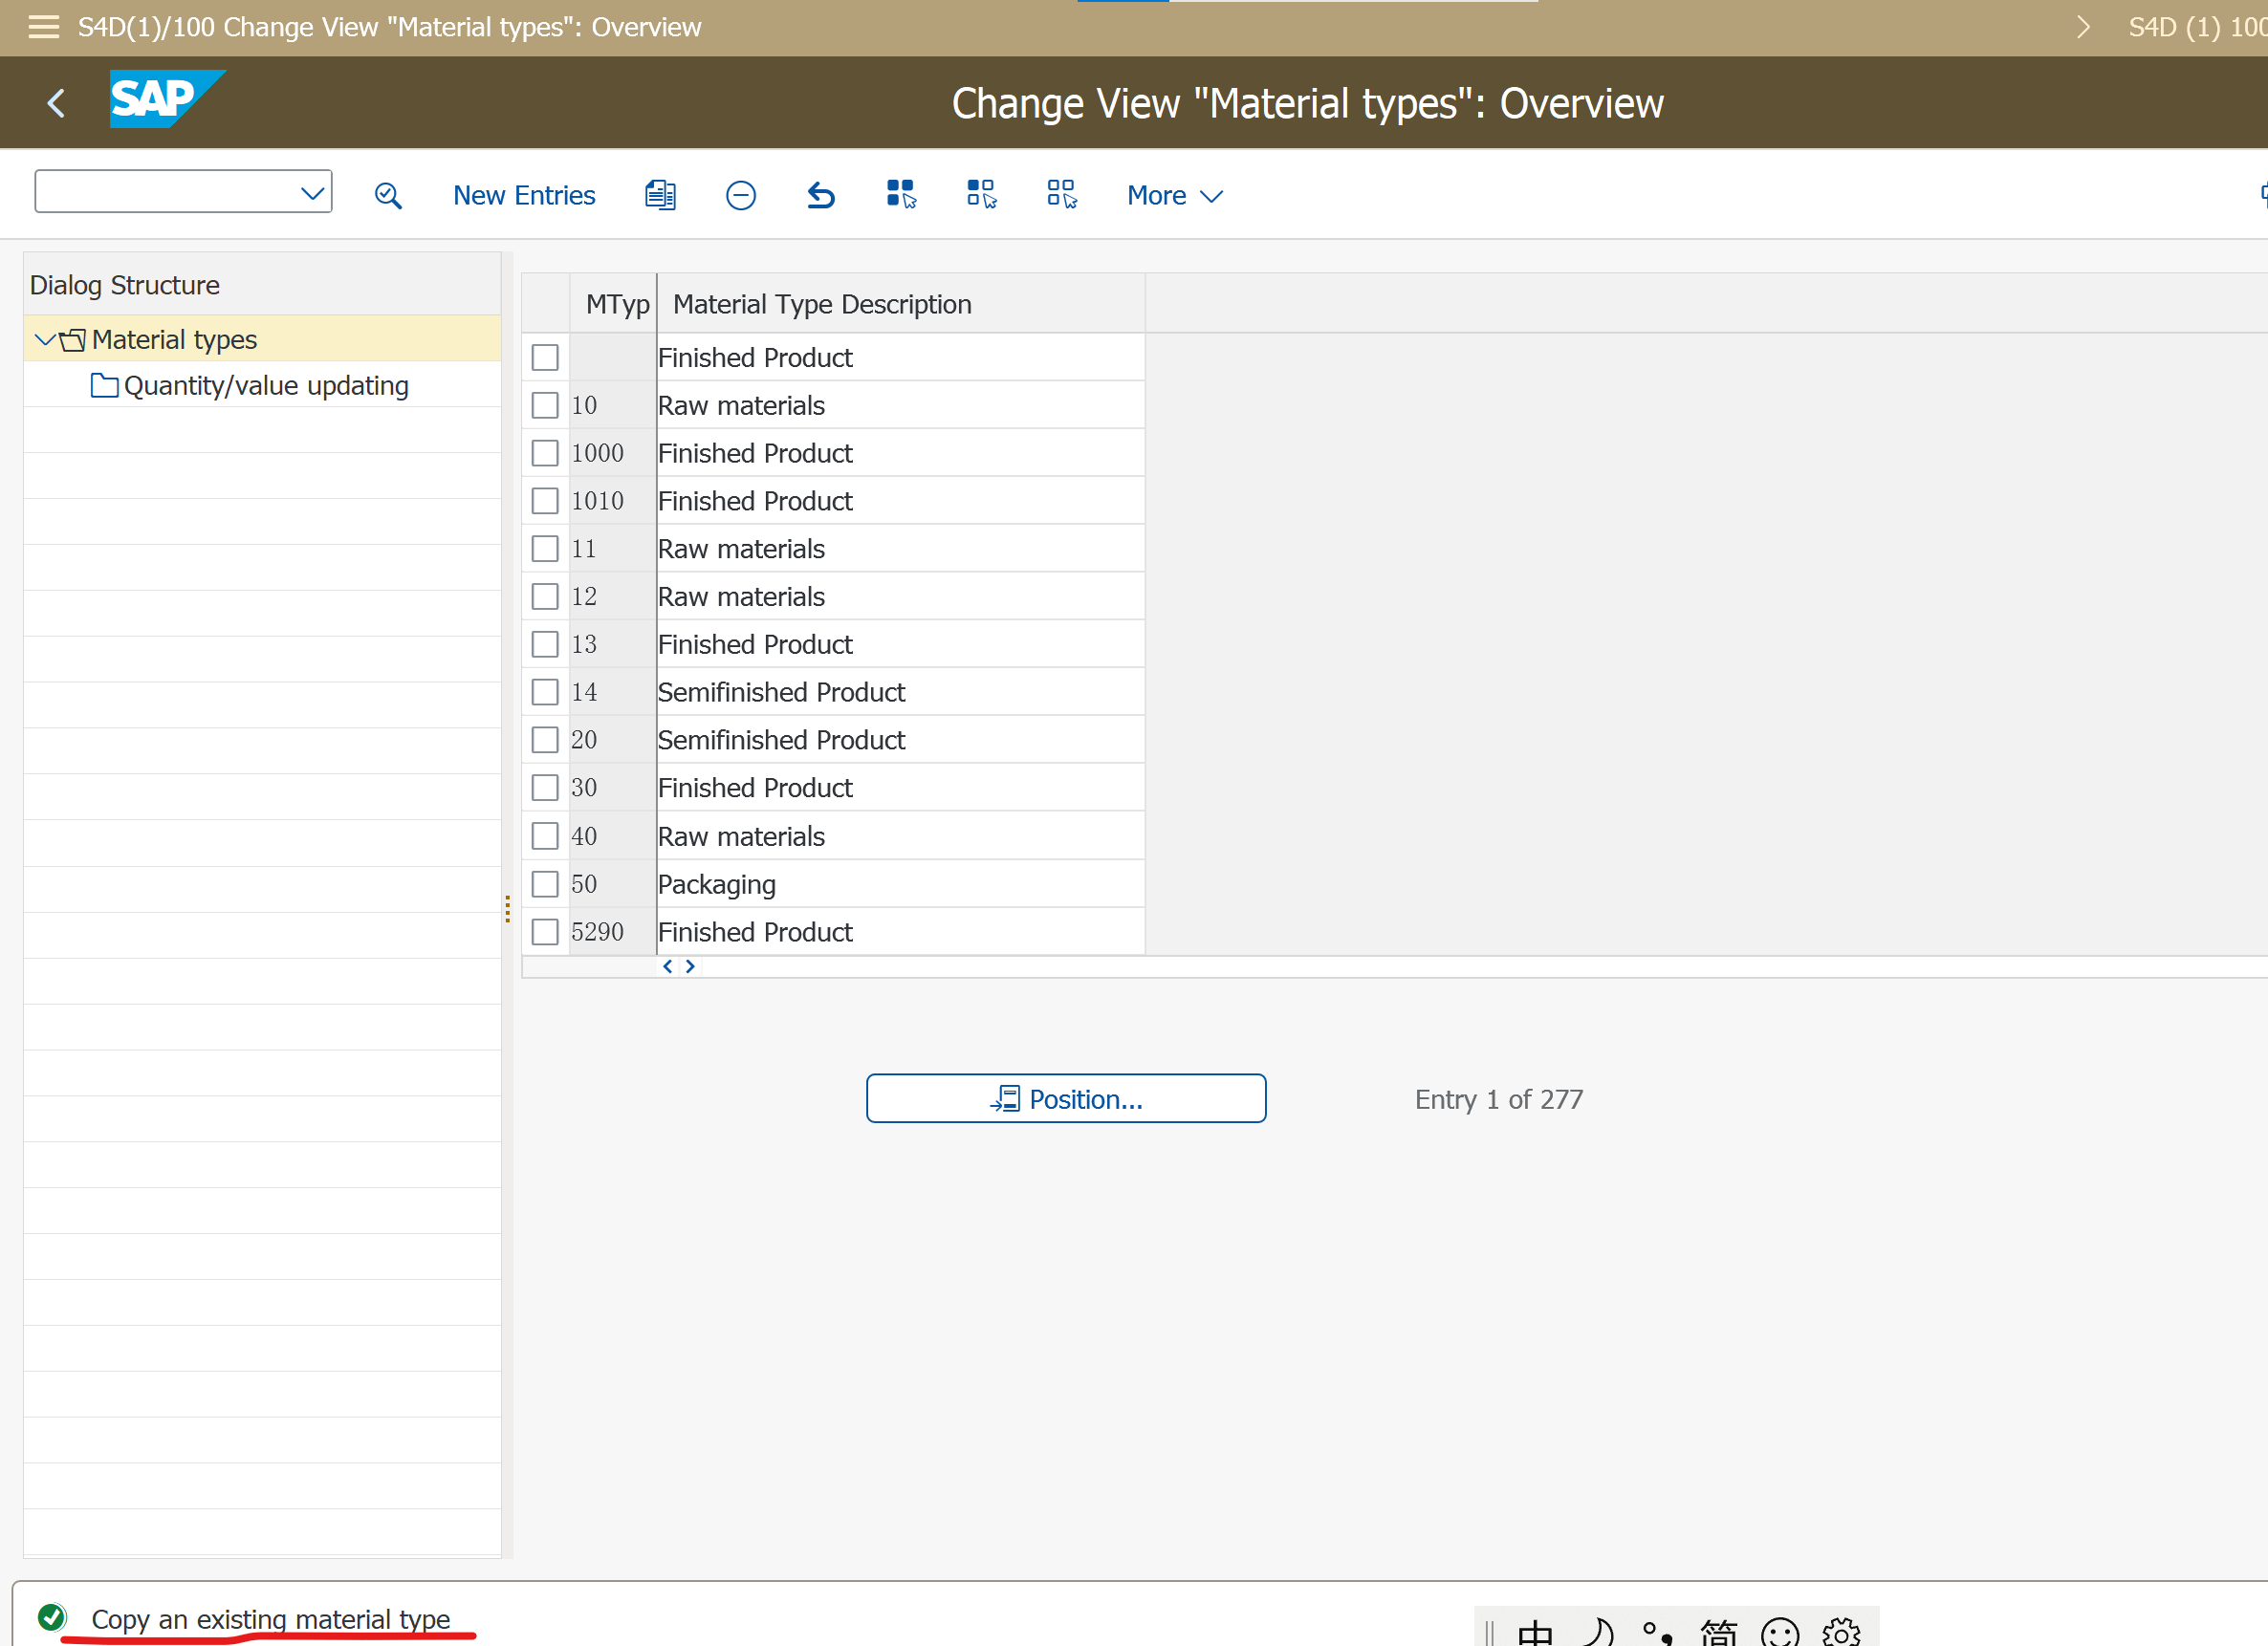Click status message 'Copy an existing material type'
This screenshot has width=2268, height=1646.
270,1618
